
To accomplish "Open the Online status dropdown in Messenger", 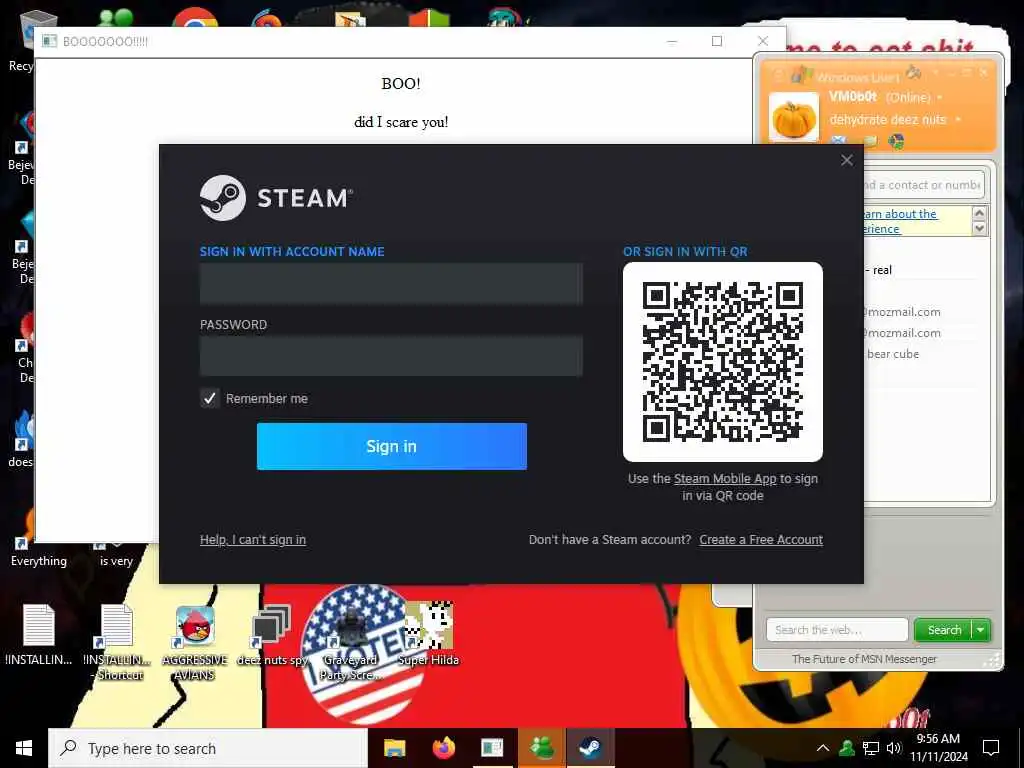I will [x=940, y=98].
